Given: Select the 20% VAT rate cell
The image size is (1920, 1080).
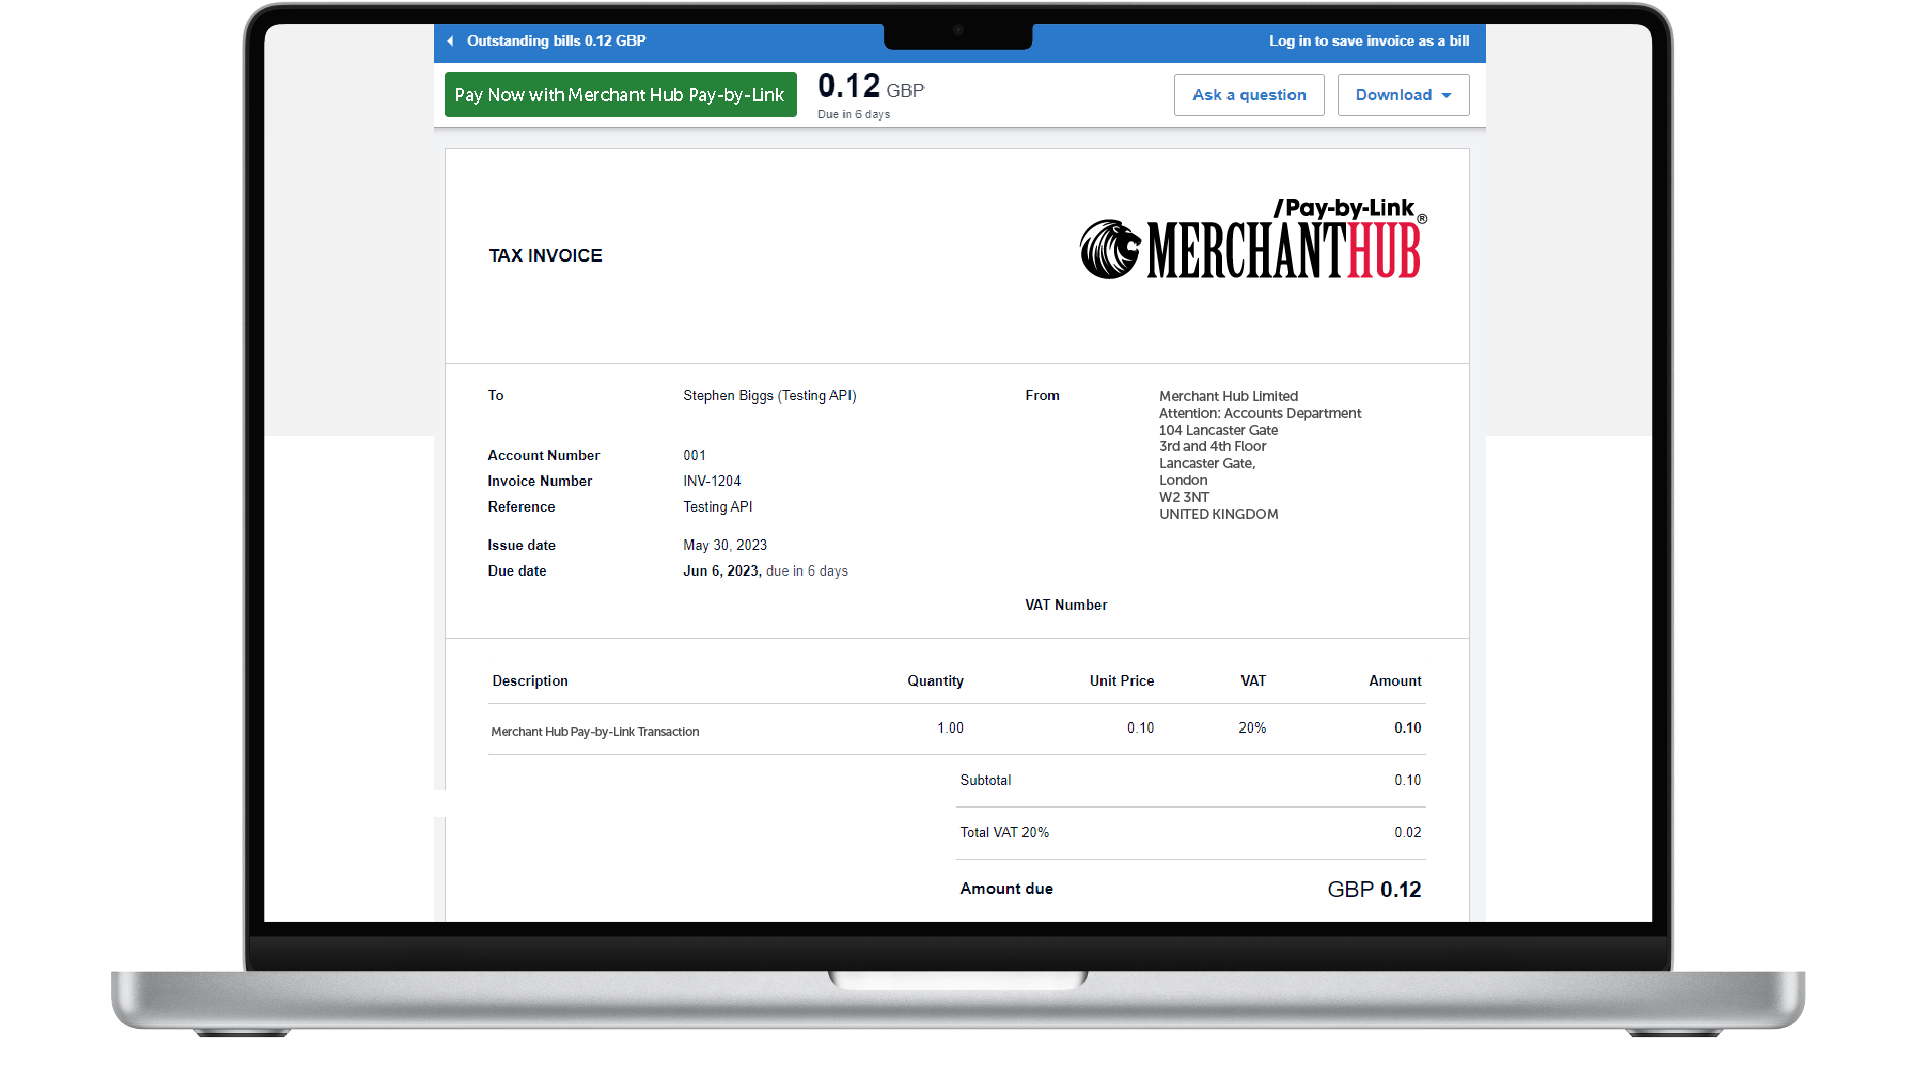Looking at the screenshot, I should pyautogui.click(x=1252, y=728).
